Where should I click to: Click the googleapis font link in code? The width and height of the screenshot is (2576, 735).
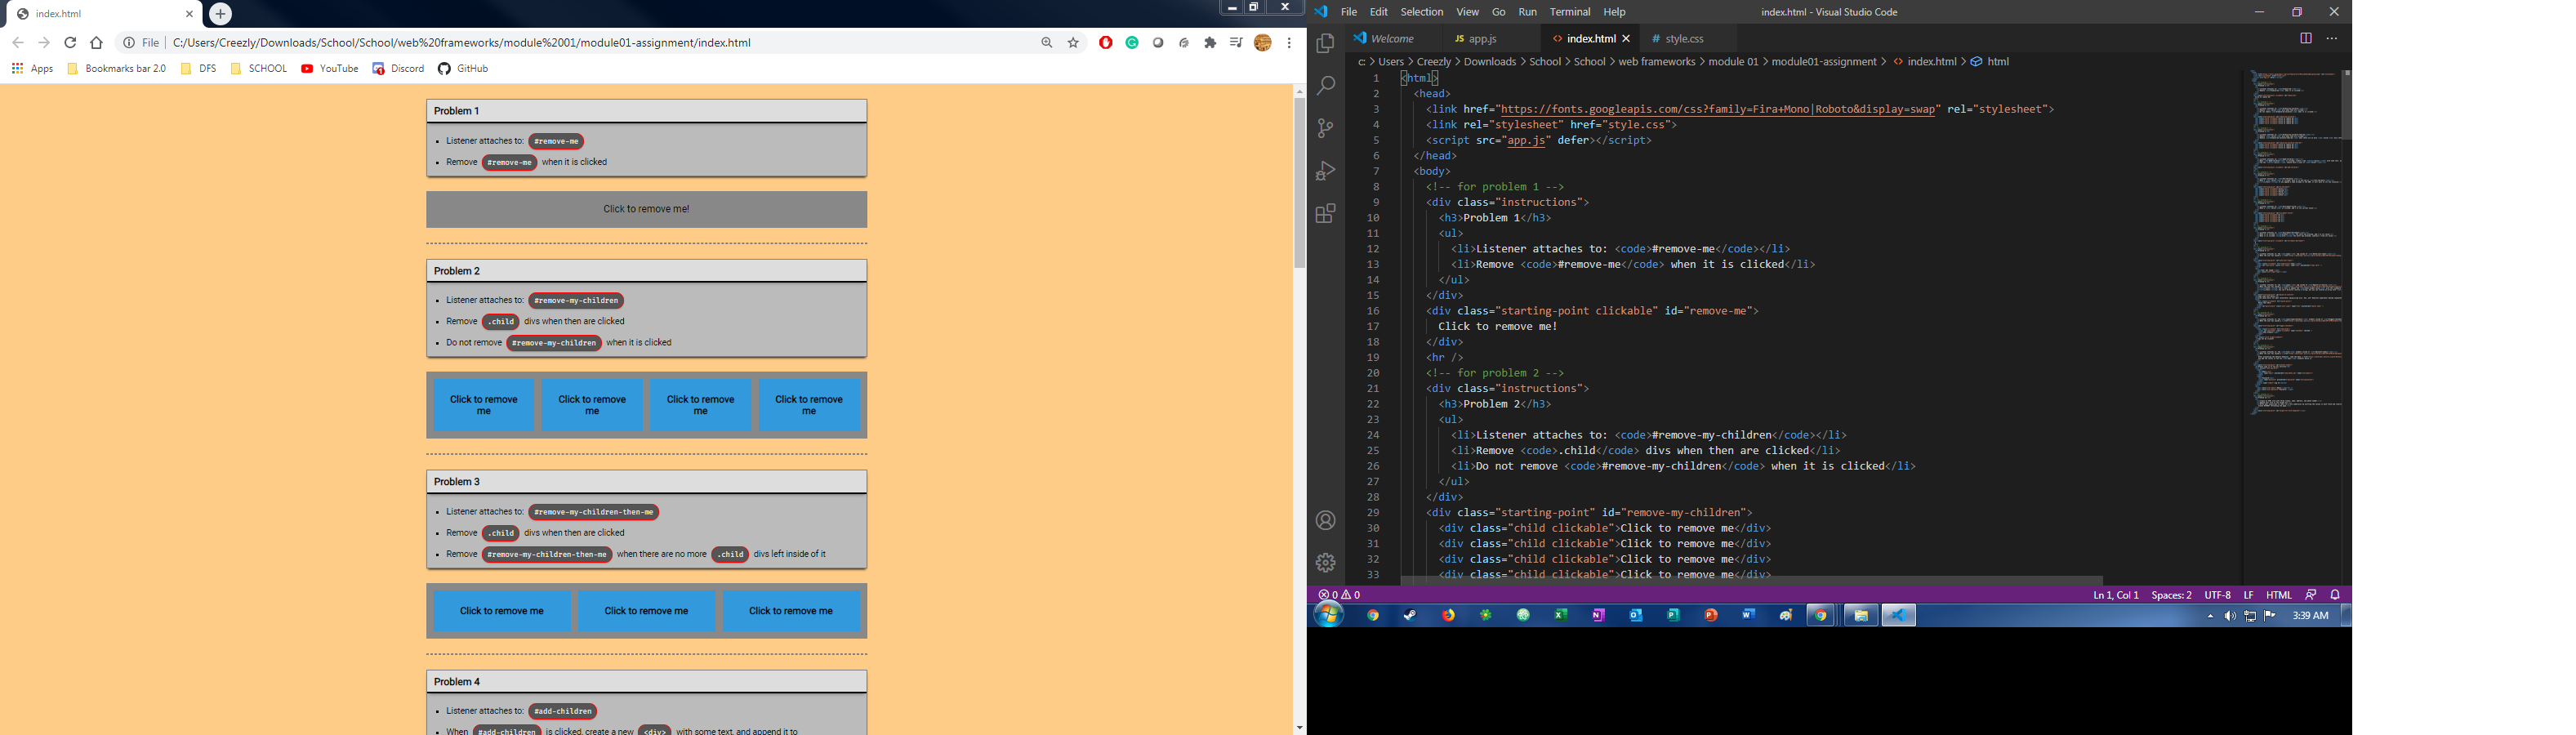pyautogui.click(x=1717, y=110)
